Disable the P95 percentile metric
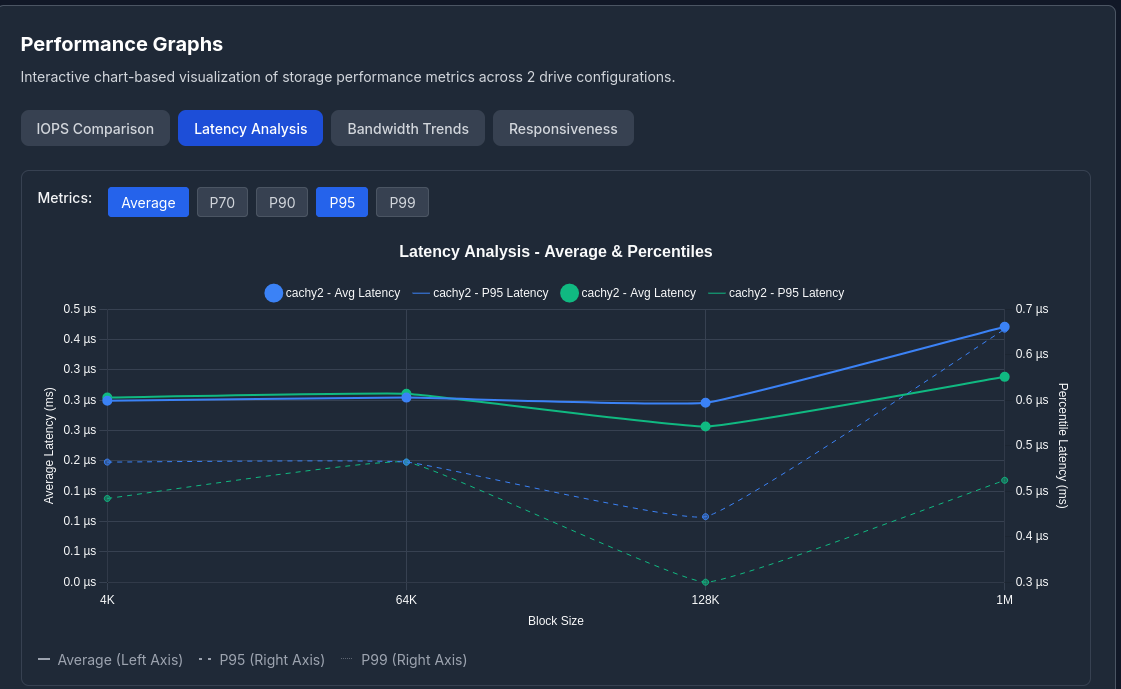The height and width of the screenshot is (689, 1121). click(x=342, y=202)
